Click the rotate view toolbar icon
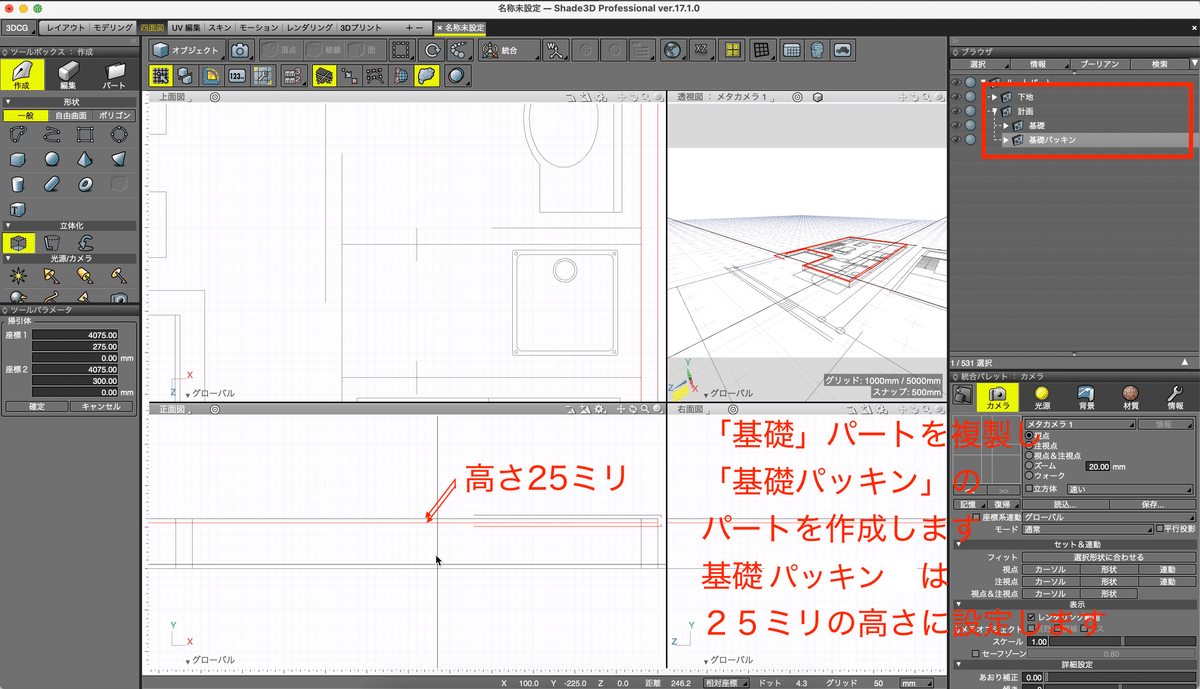 click(431, 50)
